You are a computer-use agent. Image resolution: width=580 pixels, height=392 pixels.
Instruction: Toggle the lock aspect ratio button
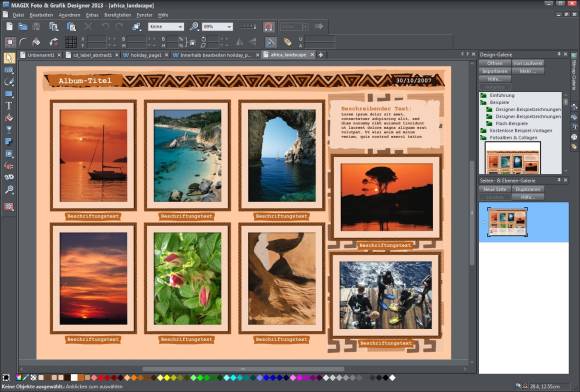[192, 43]
